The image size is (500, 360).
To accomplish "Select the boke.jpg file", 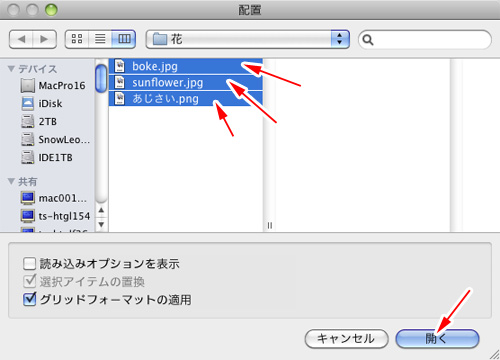I will (186, 66).
